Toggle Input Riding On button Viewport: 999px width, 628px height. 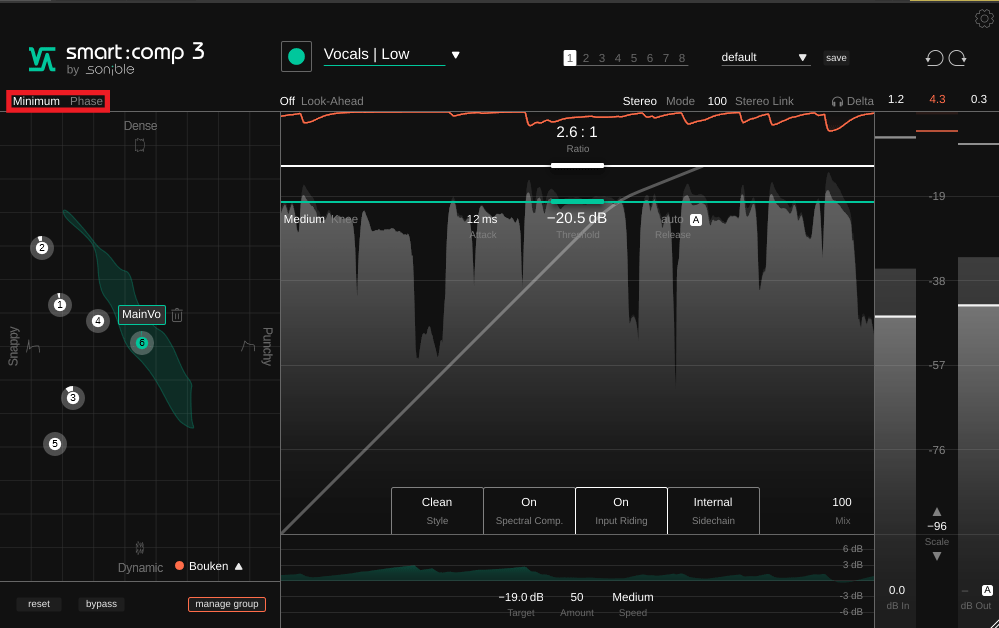[x=621, y=510]
